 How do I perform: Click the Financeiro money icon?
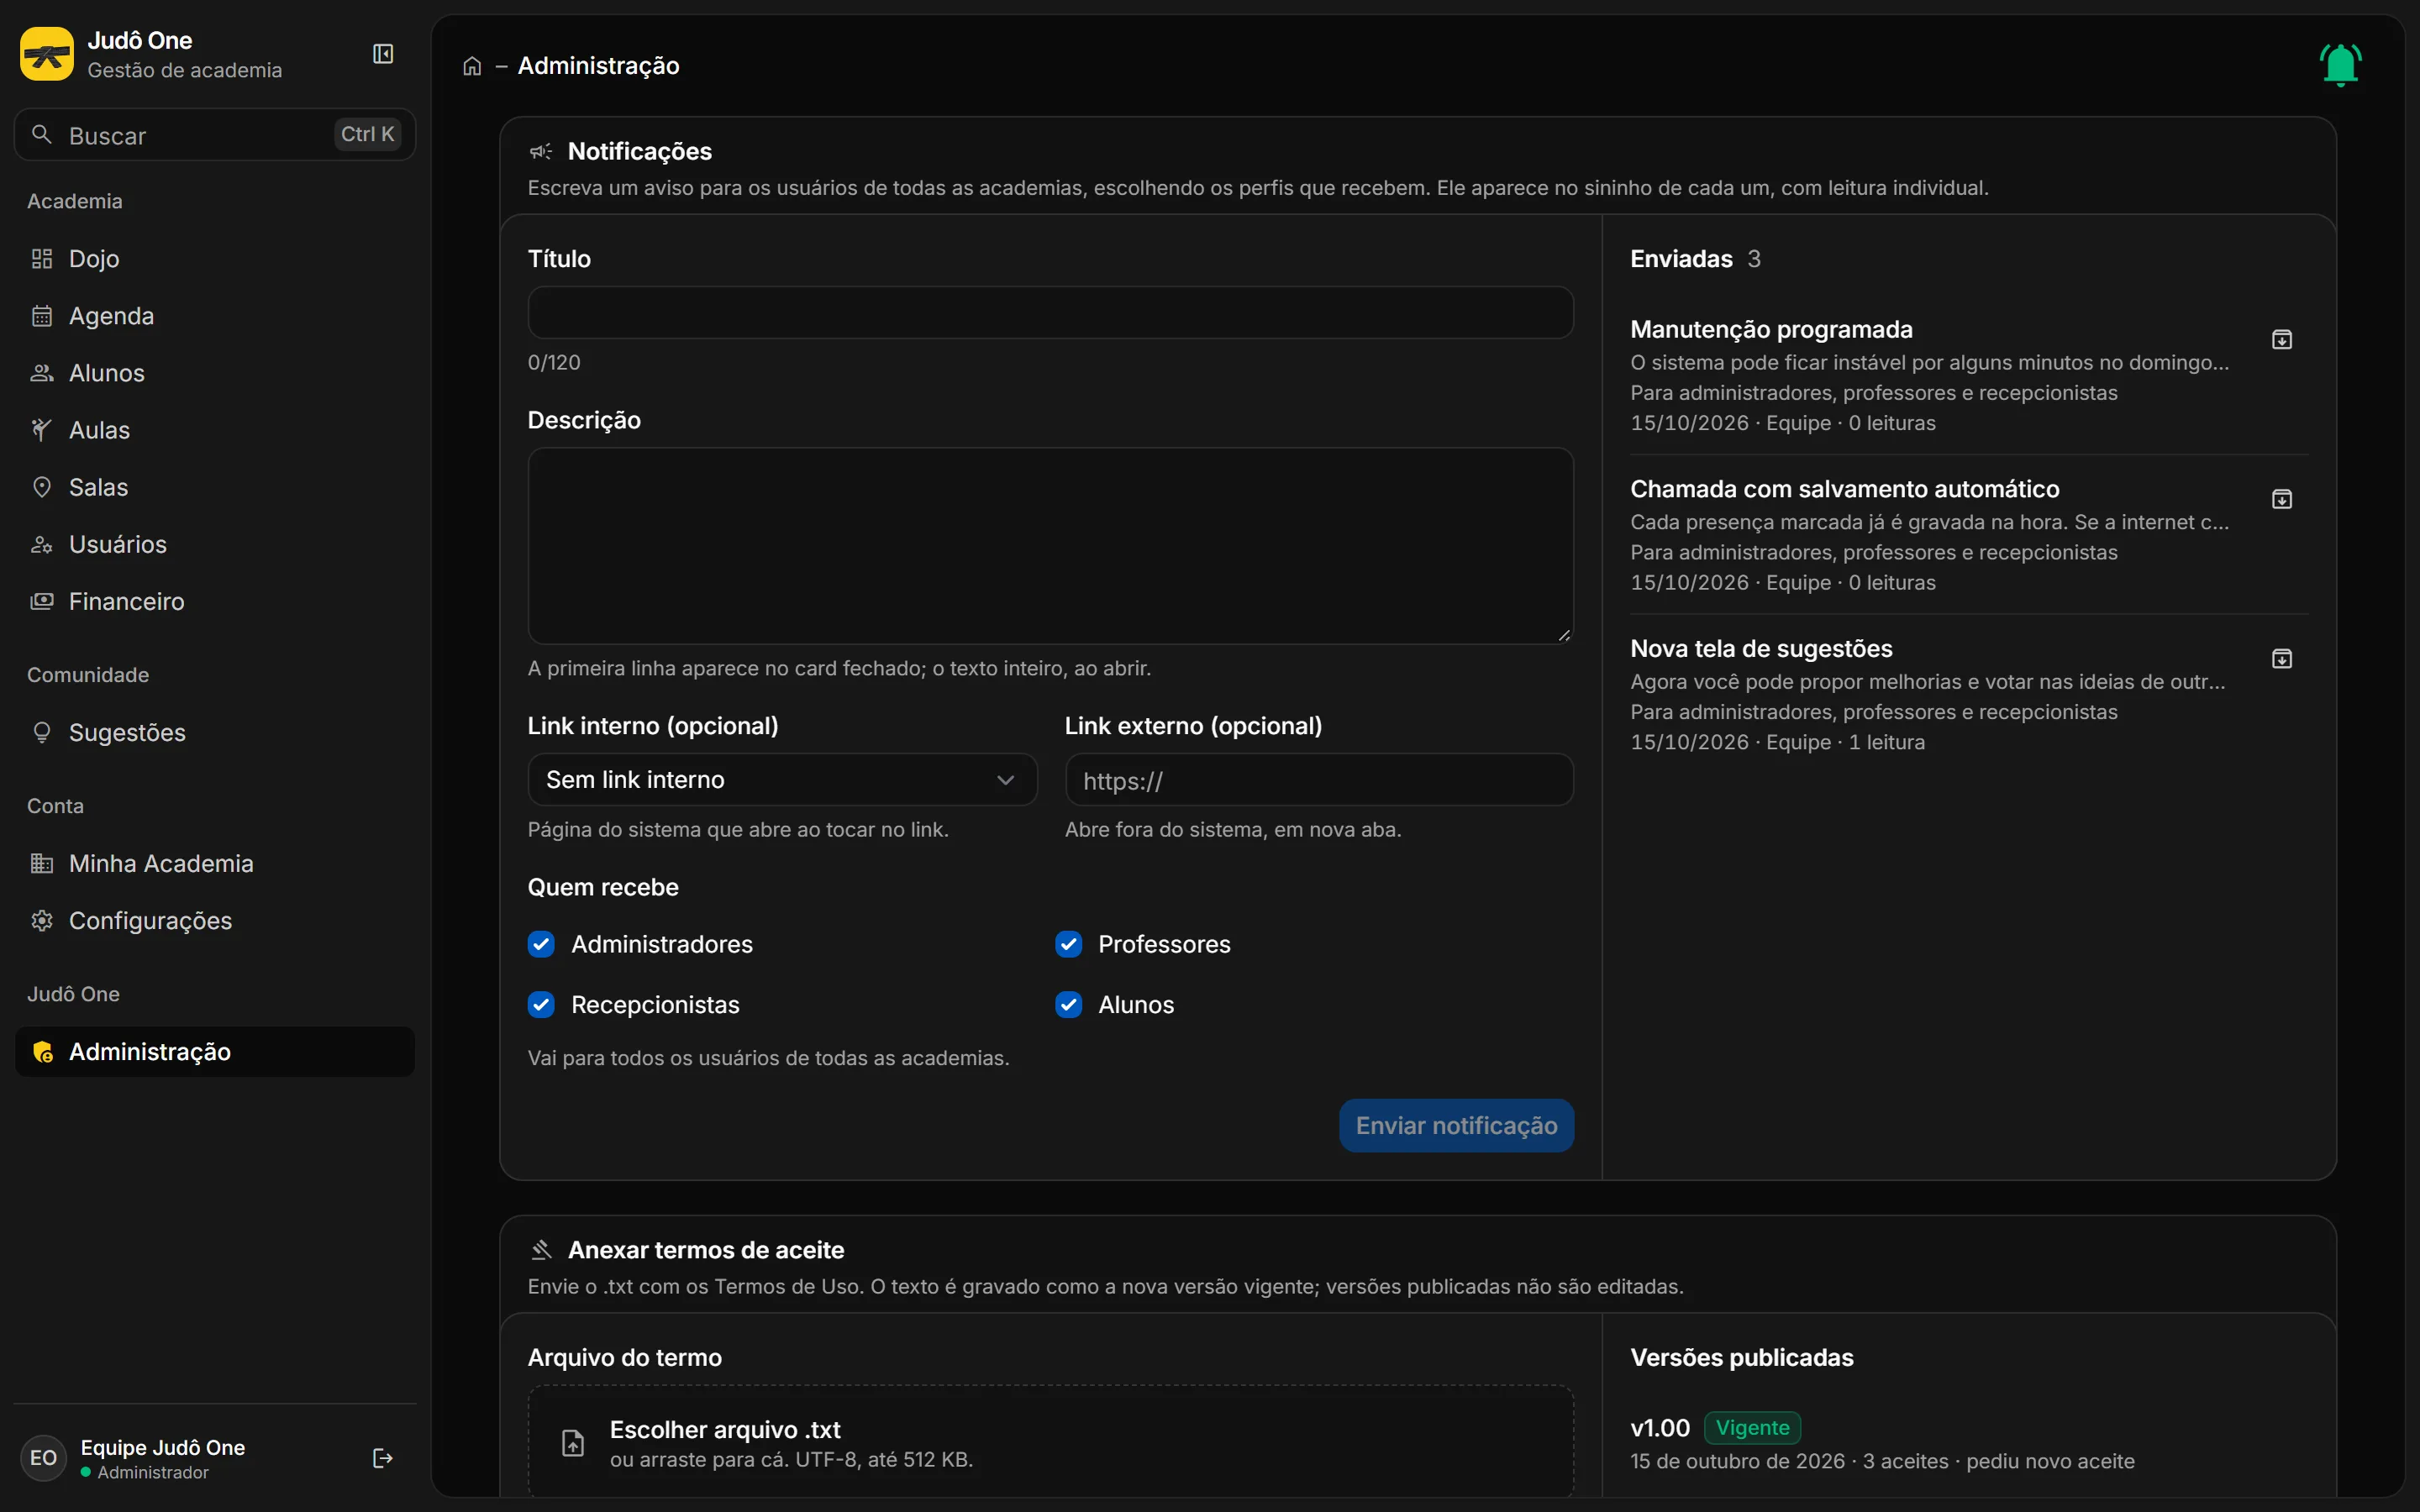(x=42, y=601)
